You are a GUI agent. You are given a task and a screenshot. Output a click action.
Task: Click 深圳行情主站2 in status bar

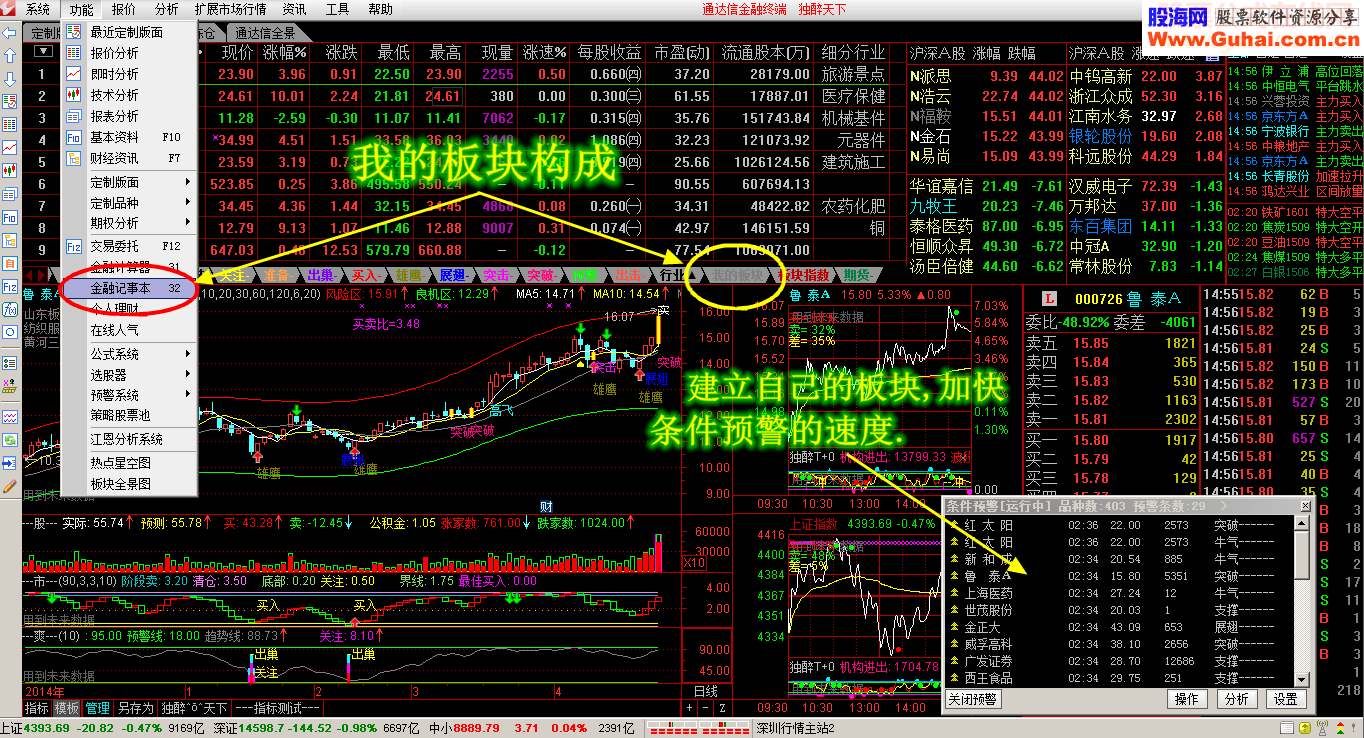coord(795,728)
